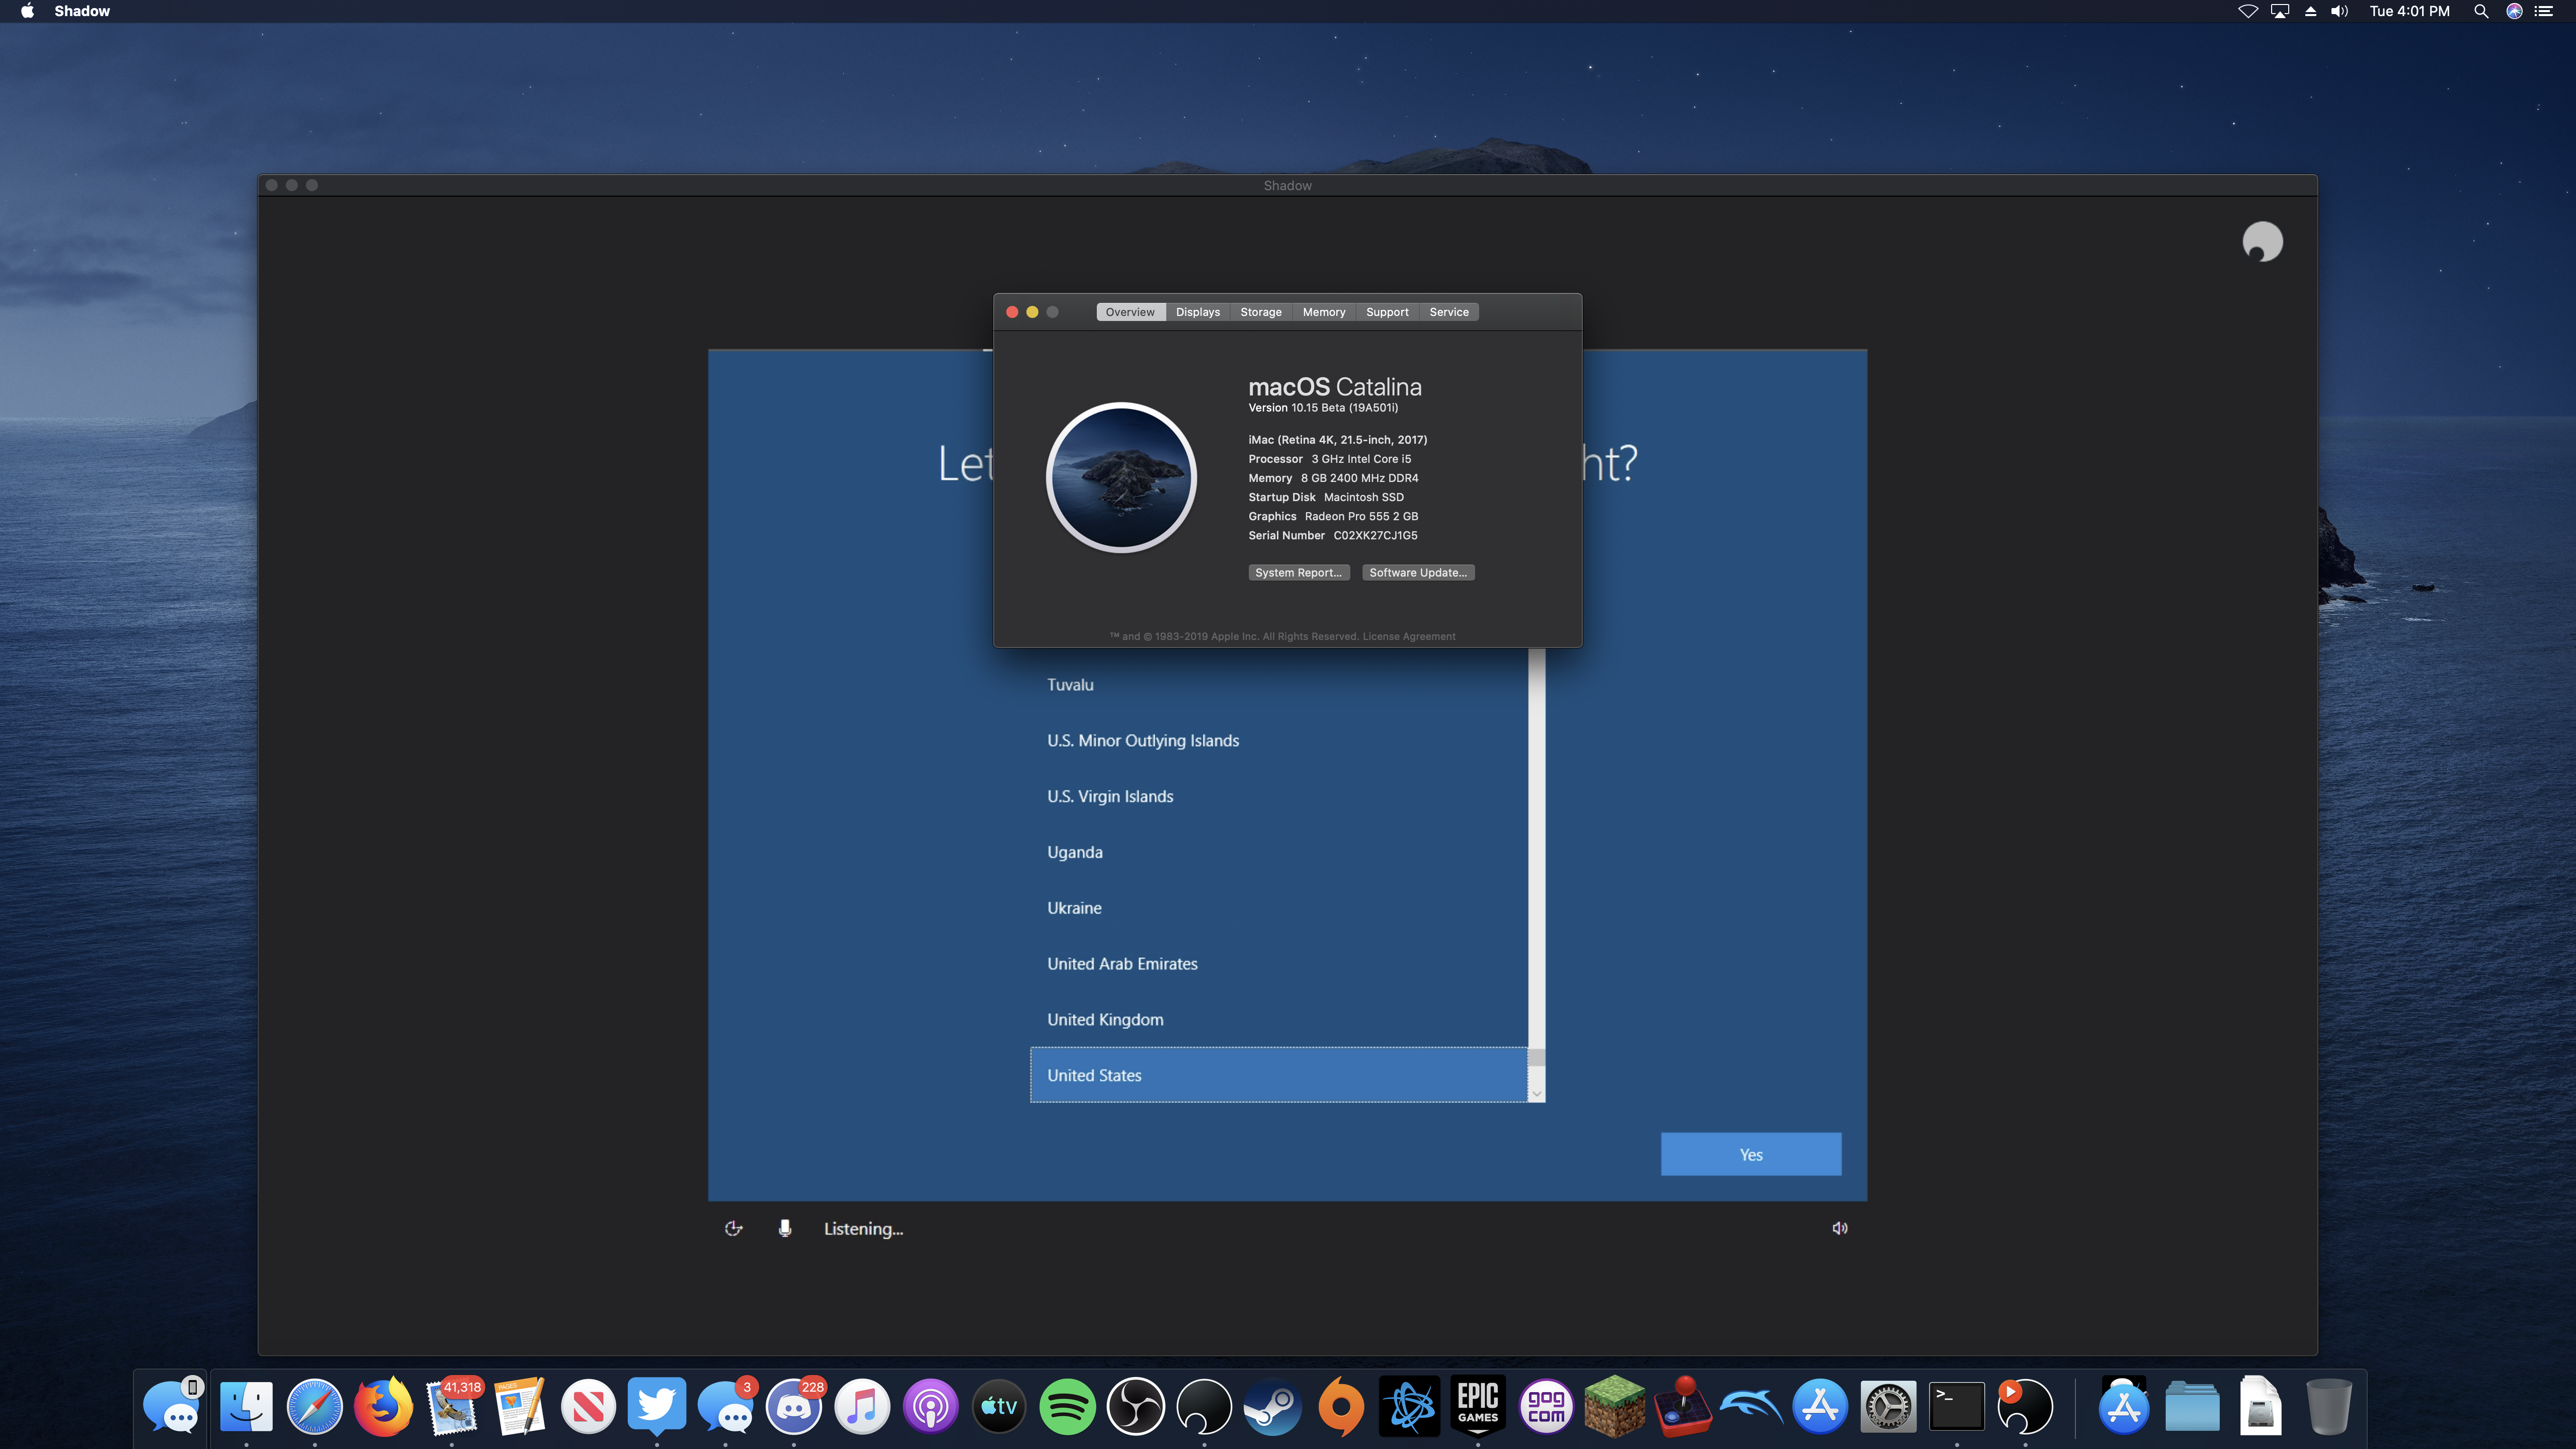Open GOG.com Galaxy dock icon
The image size is (2576, 1449).
pyautogui.click(x=1546, y=1406)
